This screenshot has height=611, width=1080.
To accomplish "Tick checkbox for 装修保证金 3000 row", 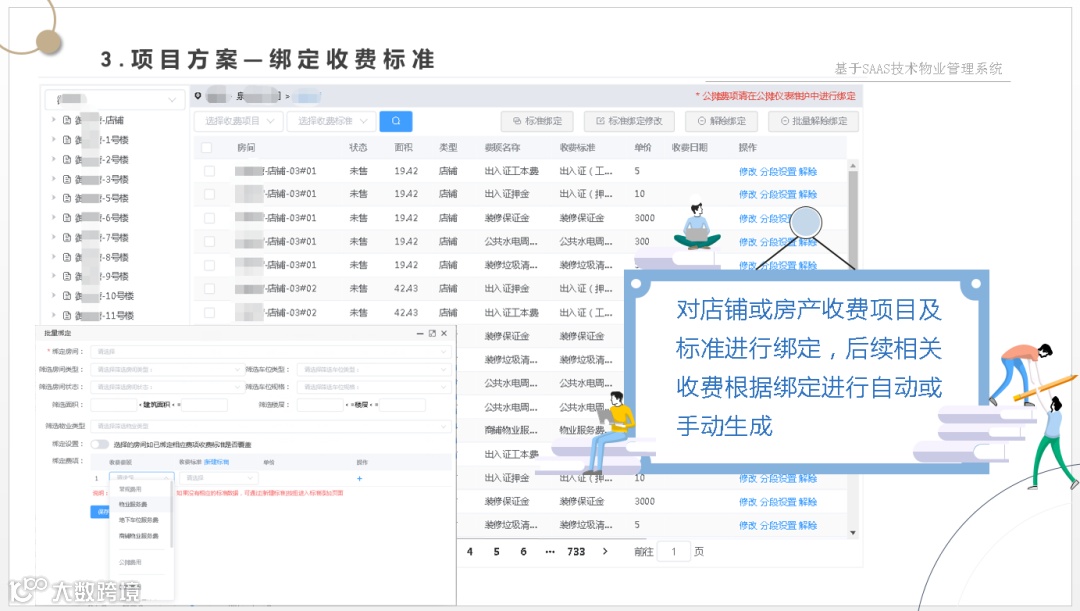I will (209, 218).
